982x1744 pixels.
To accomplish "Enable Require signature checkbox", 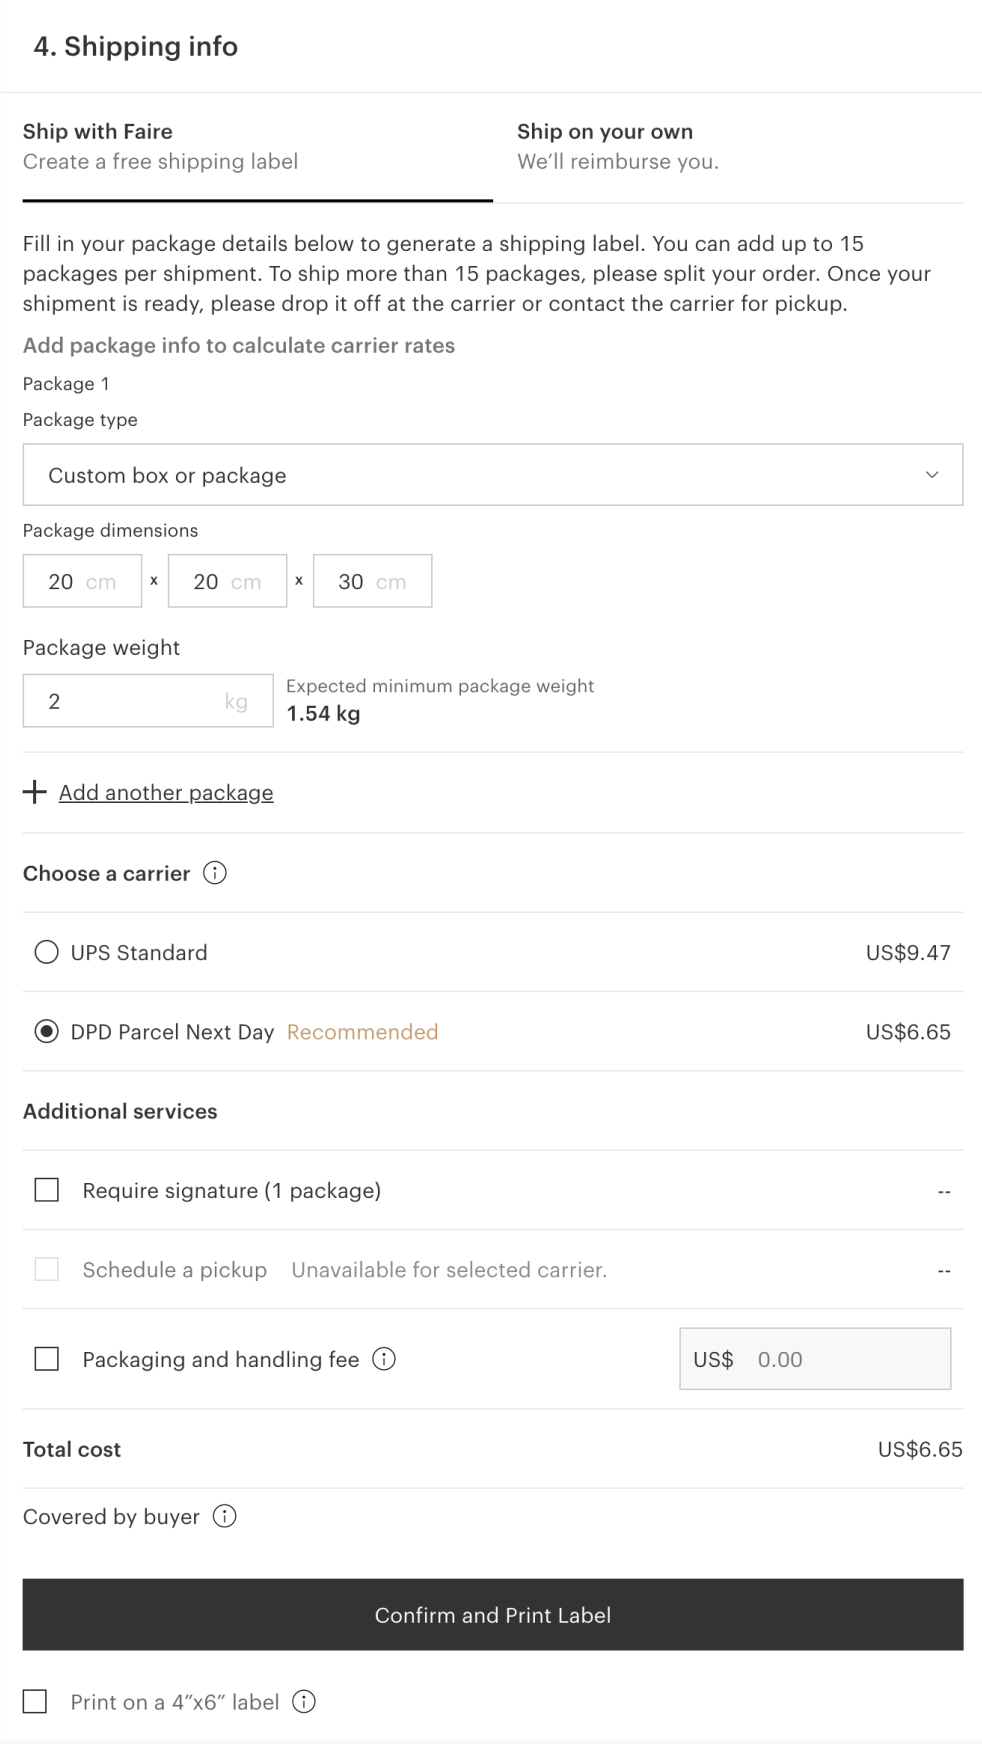I will [x=47, y=1190].
